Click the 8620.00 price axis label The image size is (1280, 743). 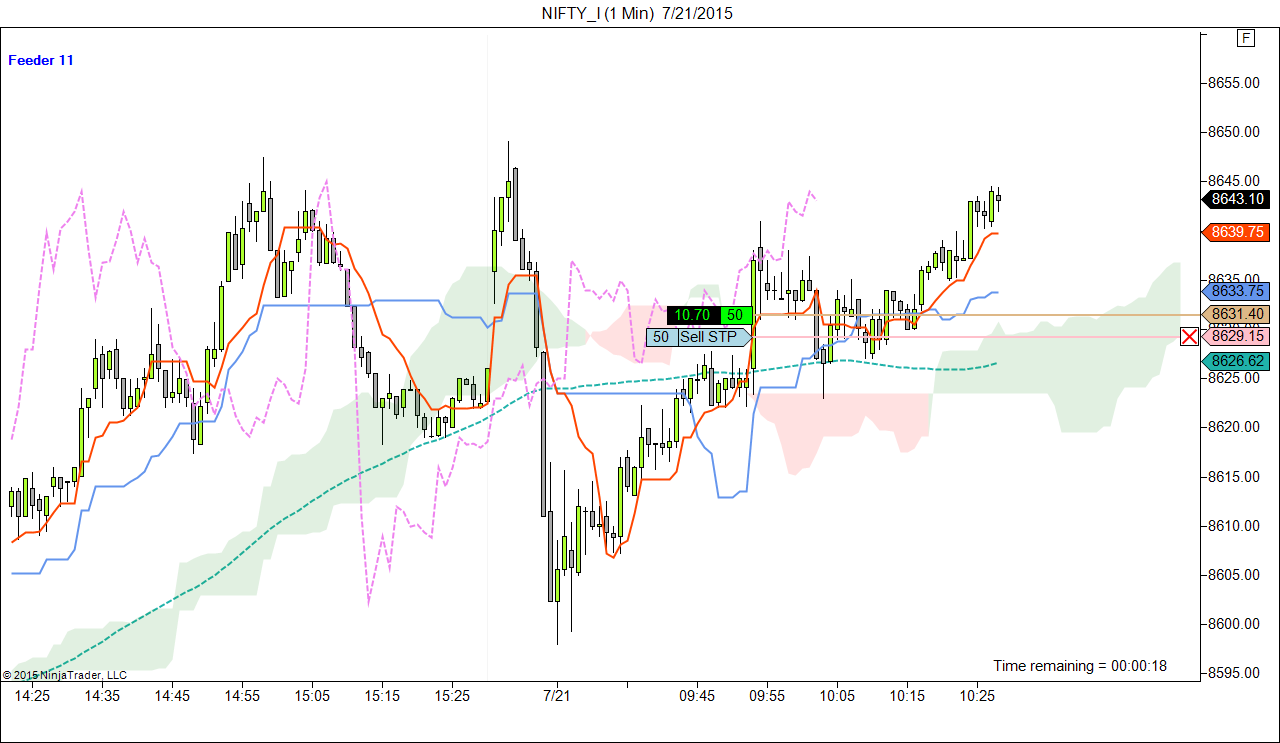coord(1236,427)
